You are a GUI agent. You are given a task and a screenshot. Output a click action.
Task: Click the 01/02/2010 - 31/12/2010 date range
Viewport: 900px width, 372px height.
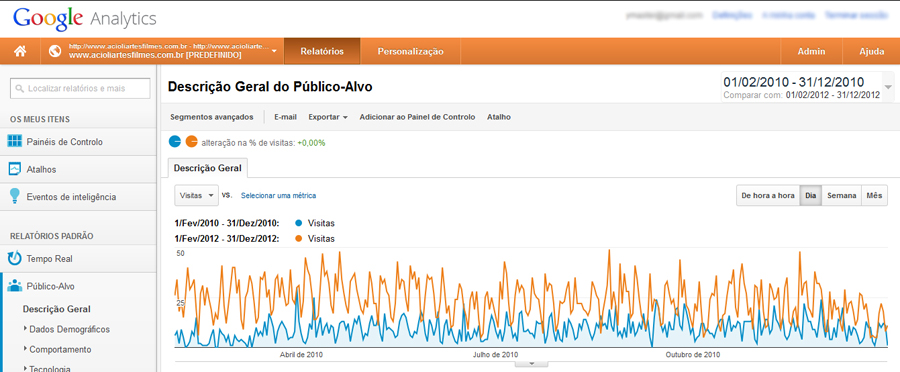click(x=794, y=82)
